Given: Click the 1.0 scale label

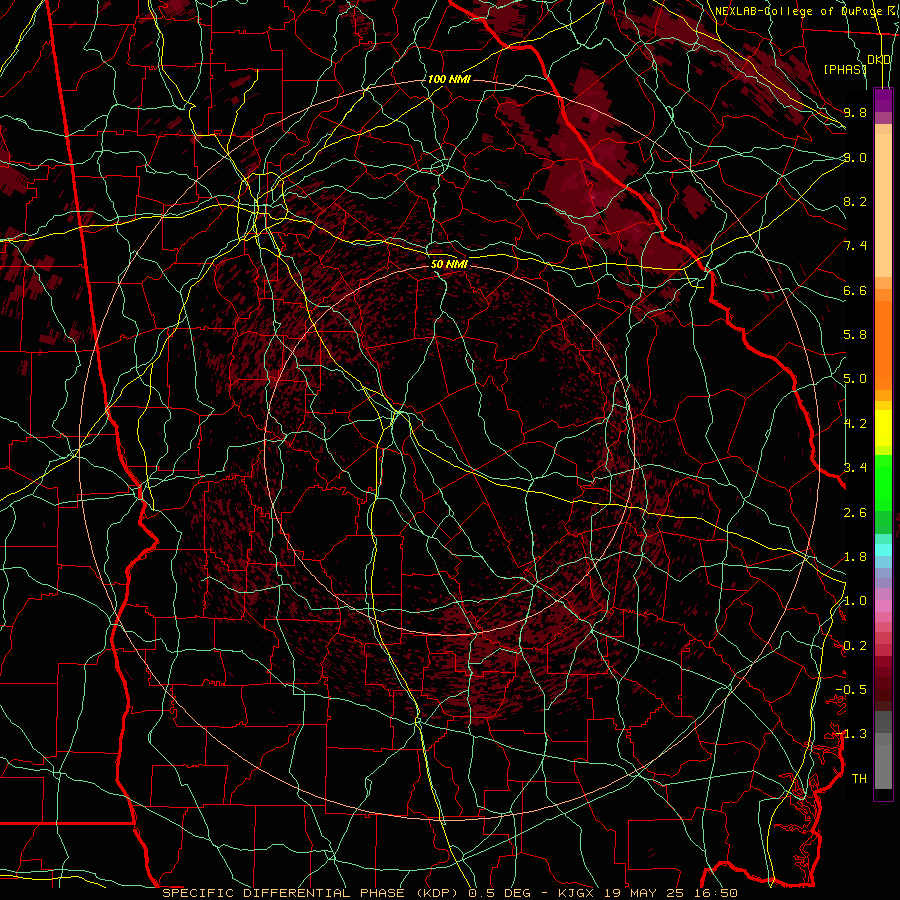Looking at the screenshot, I should (855, 601).
